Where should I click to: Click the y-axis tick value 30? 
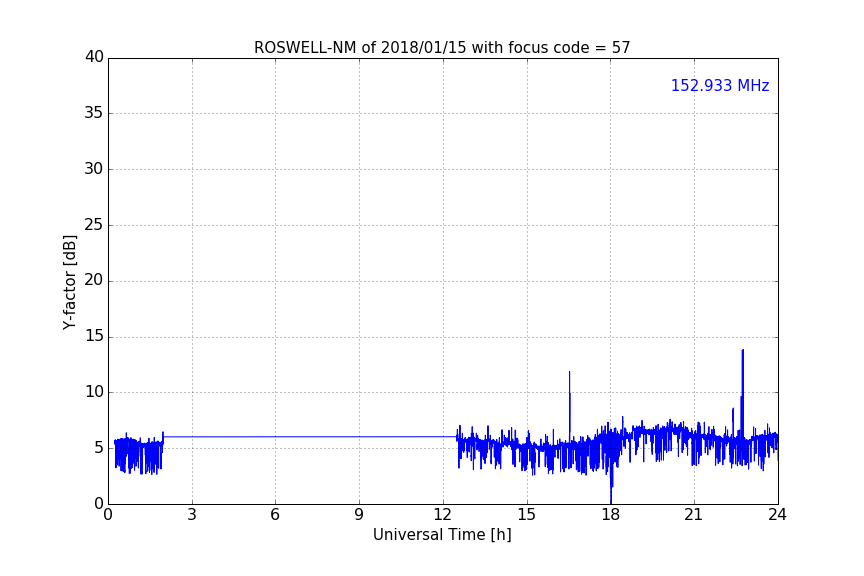[94, 169]
